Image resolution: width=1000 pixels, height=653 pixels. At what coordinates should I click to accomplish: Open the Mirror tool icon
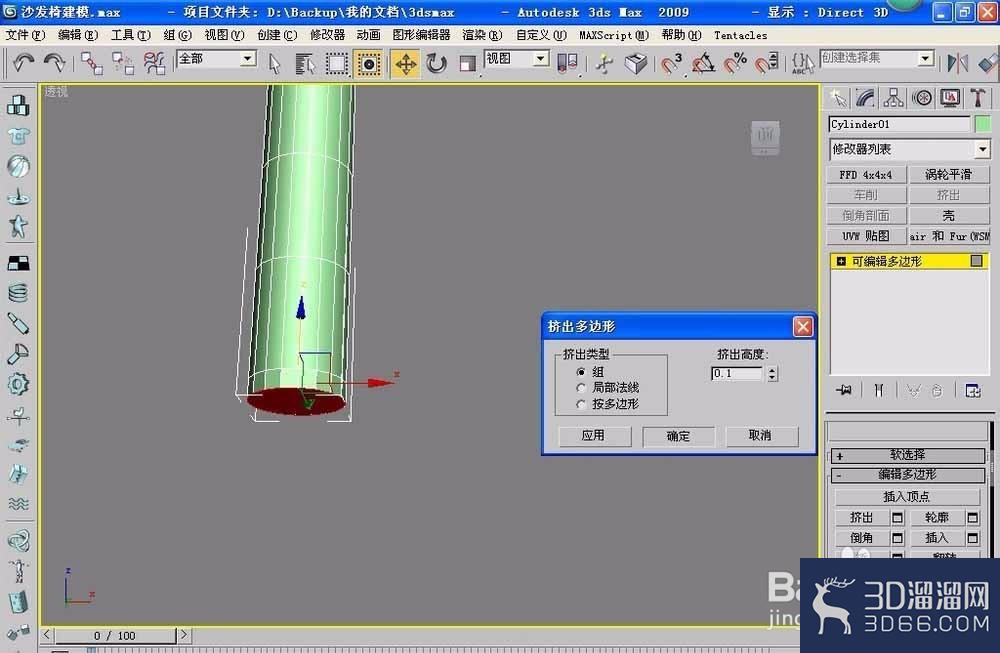(958, 63)
